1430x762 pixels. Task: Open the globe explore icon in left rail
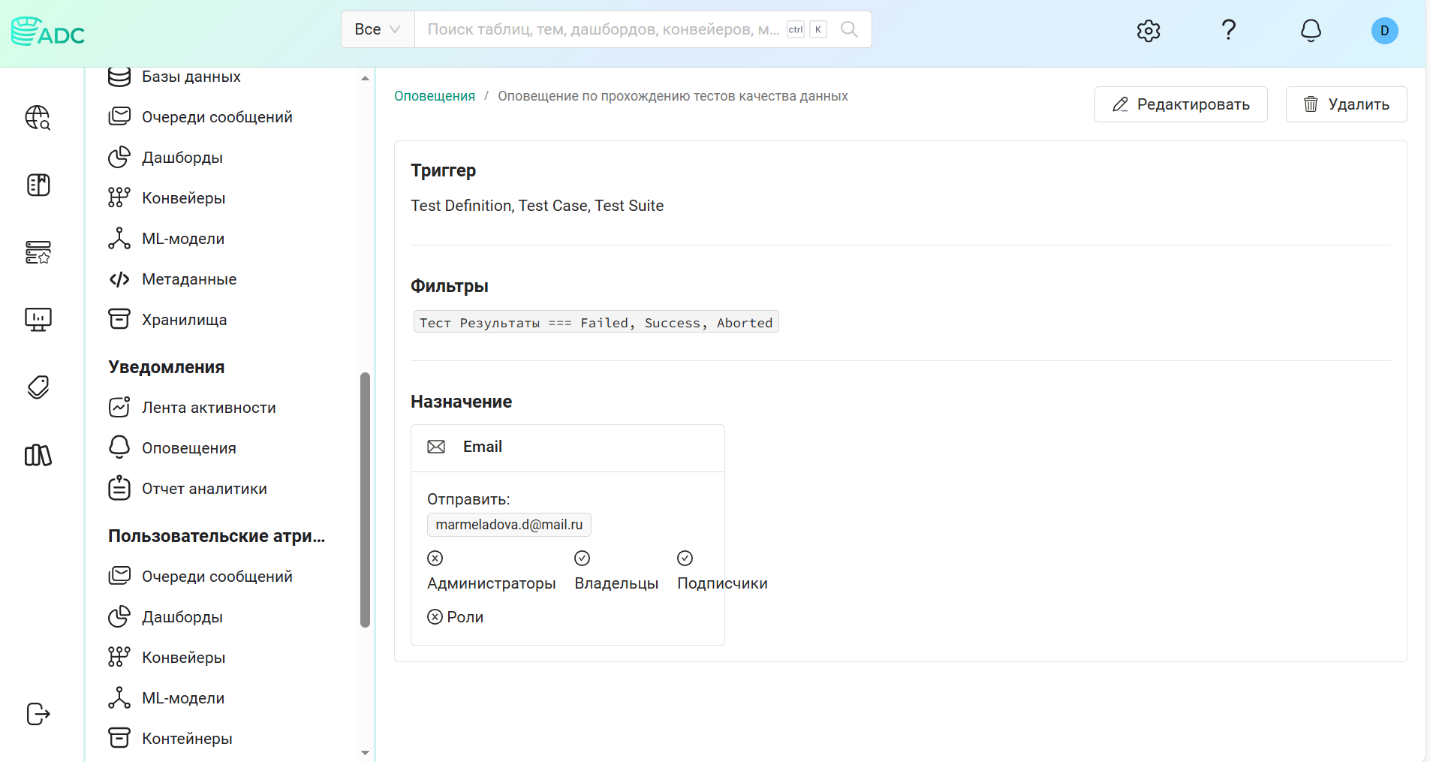pos(38,118)
